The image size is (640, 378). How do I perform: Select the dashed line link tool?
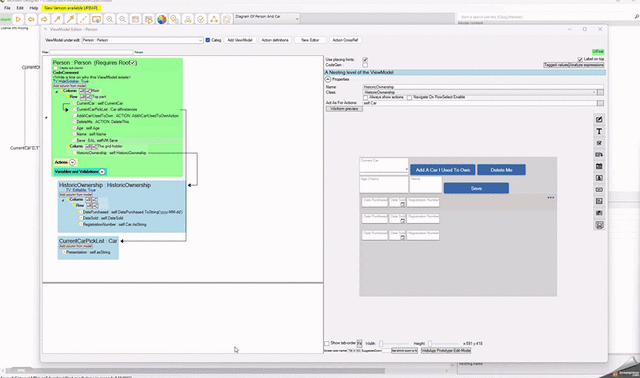click(x=83, y=19)
